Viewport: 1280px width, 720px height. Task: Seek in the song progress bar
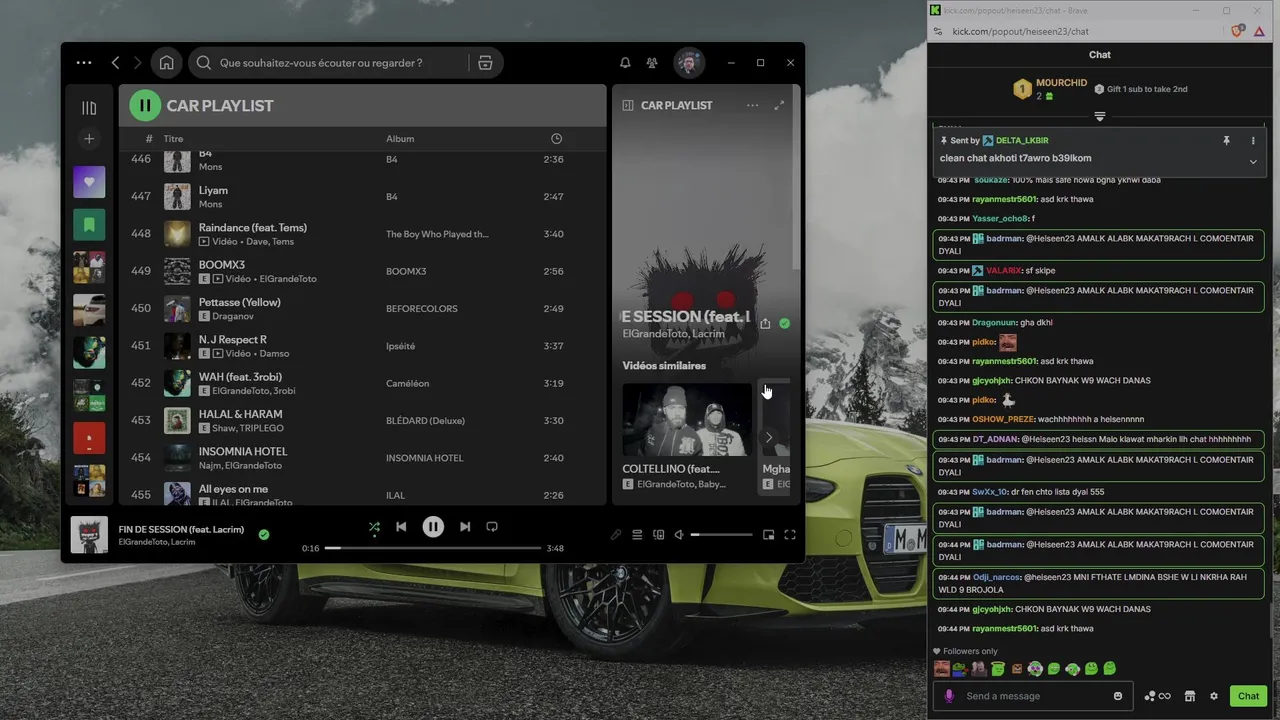tap(433, 548)
